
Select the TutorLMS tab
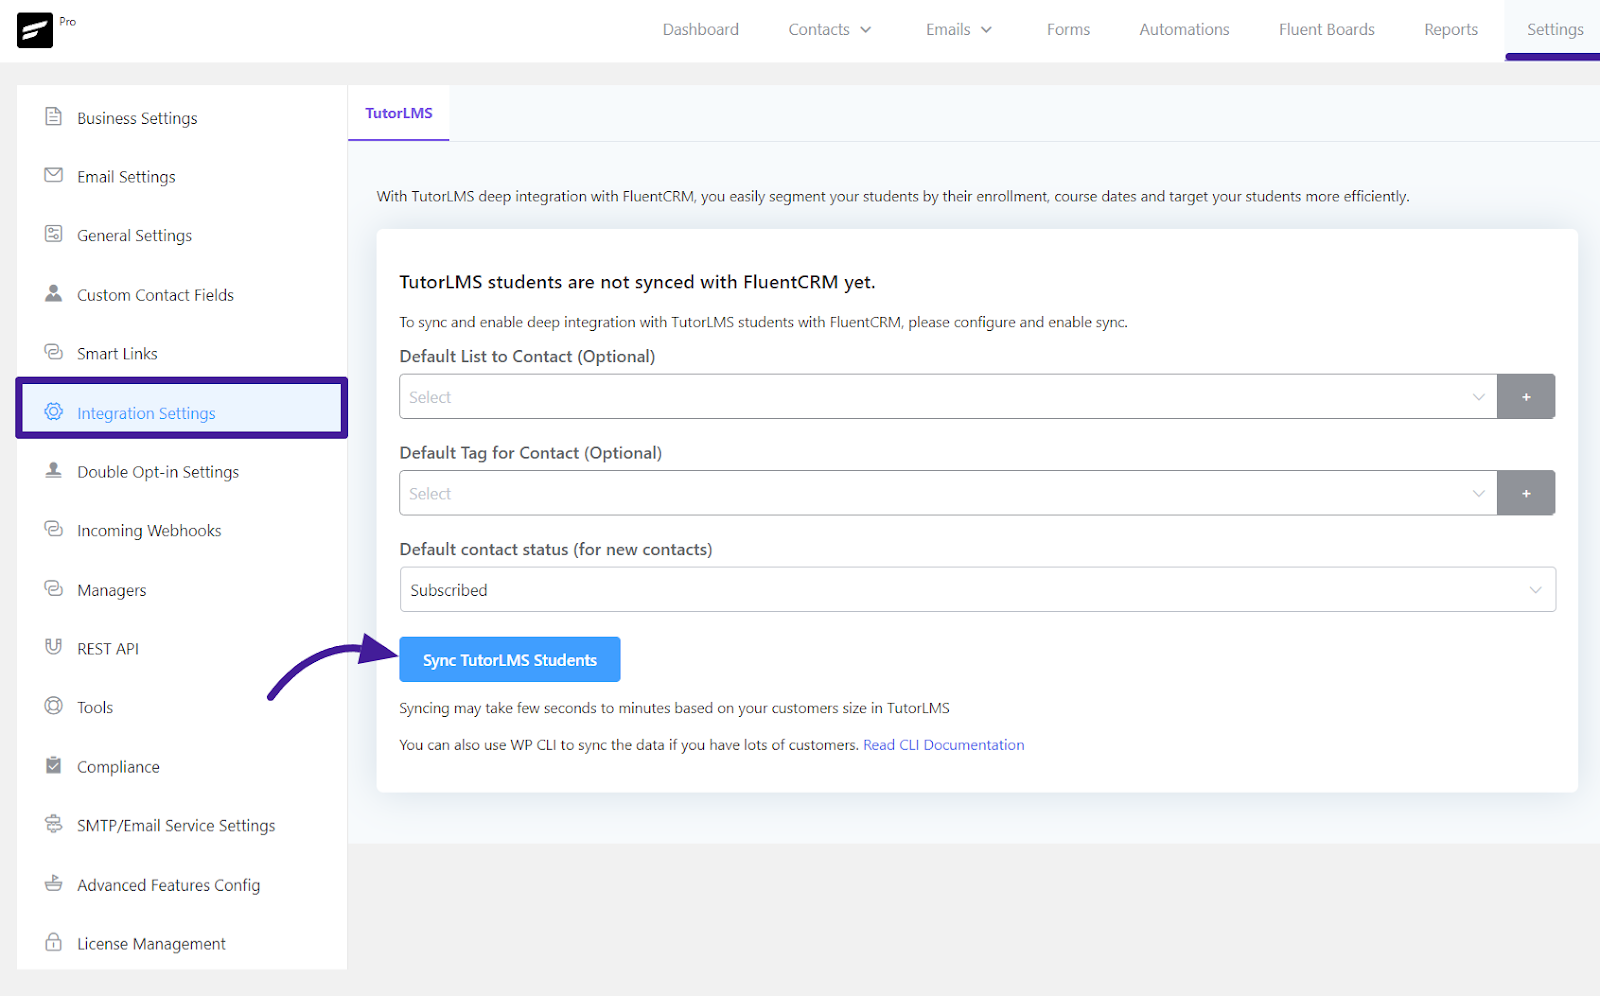coord(399,113)
